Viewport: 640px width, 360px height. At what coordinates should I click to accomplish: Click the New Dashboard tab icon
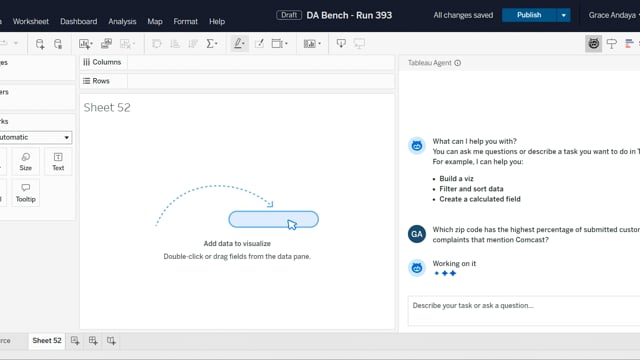pyautogui.click(x=93, y=340)
